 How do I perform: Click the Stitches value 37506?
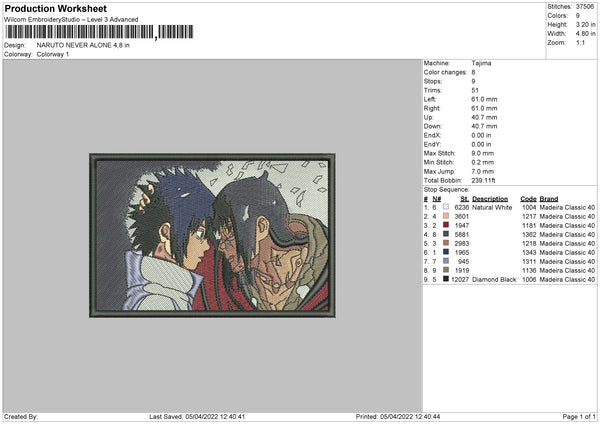[585, 7]
